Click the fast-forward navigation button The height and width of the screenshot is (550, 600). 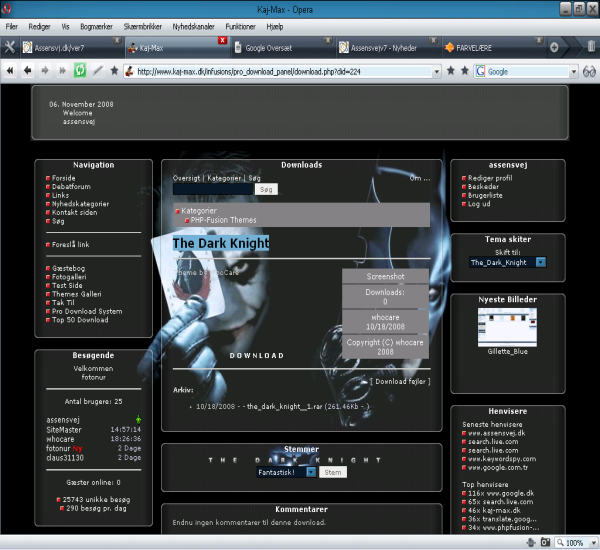62,70
